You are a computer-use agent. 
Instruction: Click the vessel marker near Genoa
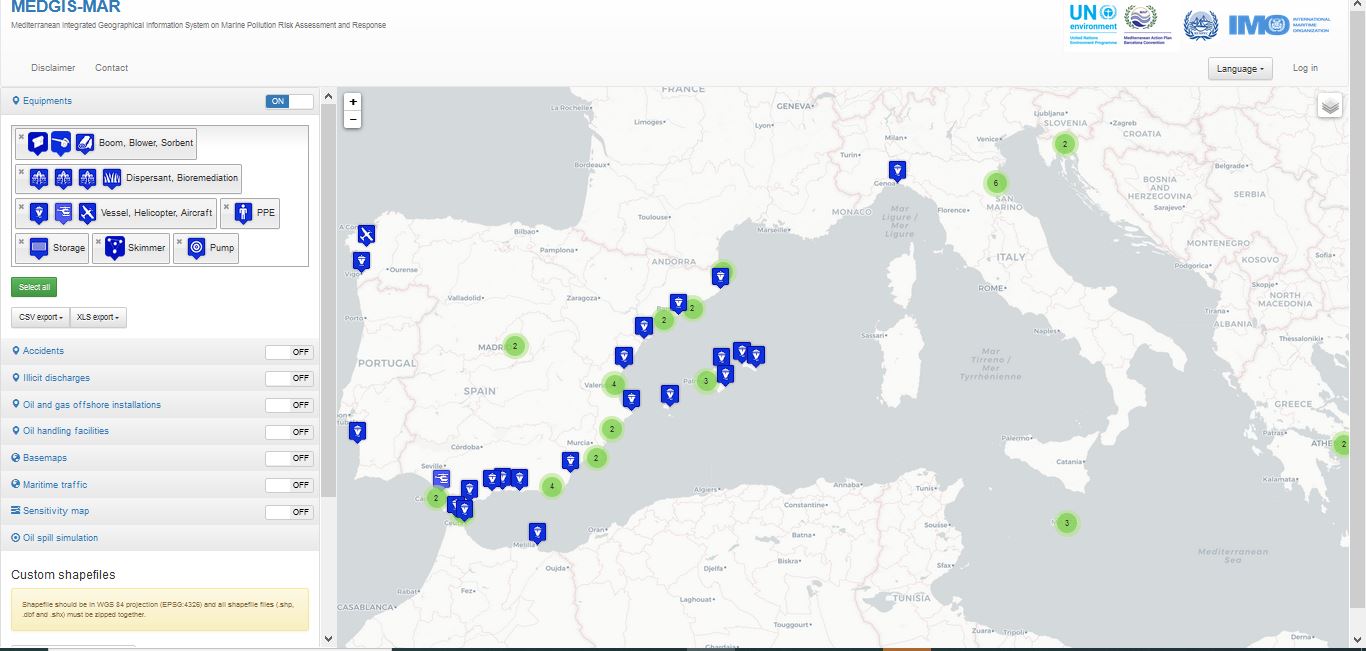point(897,170)
